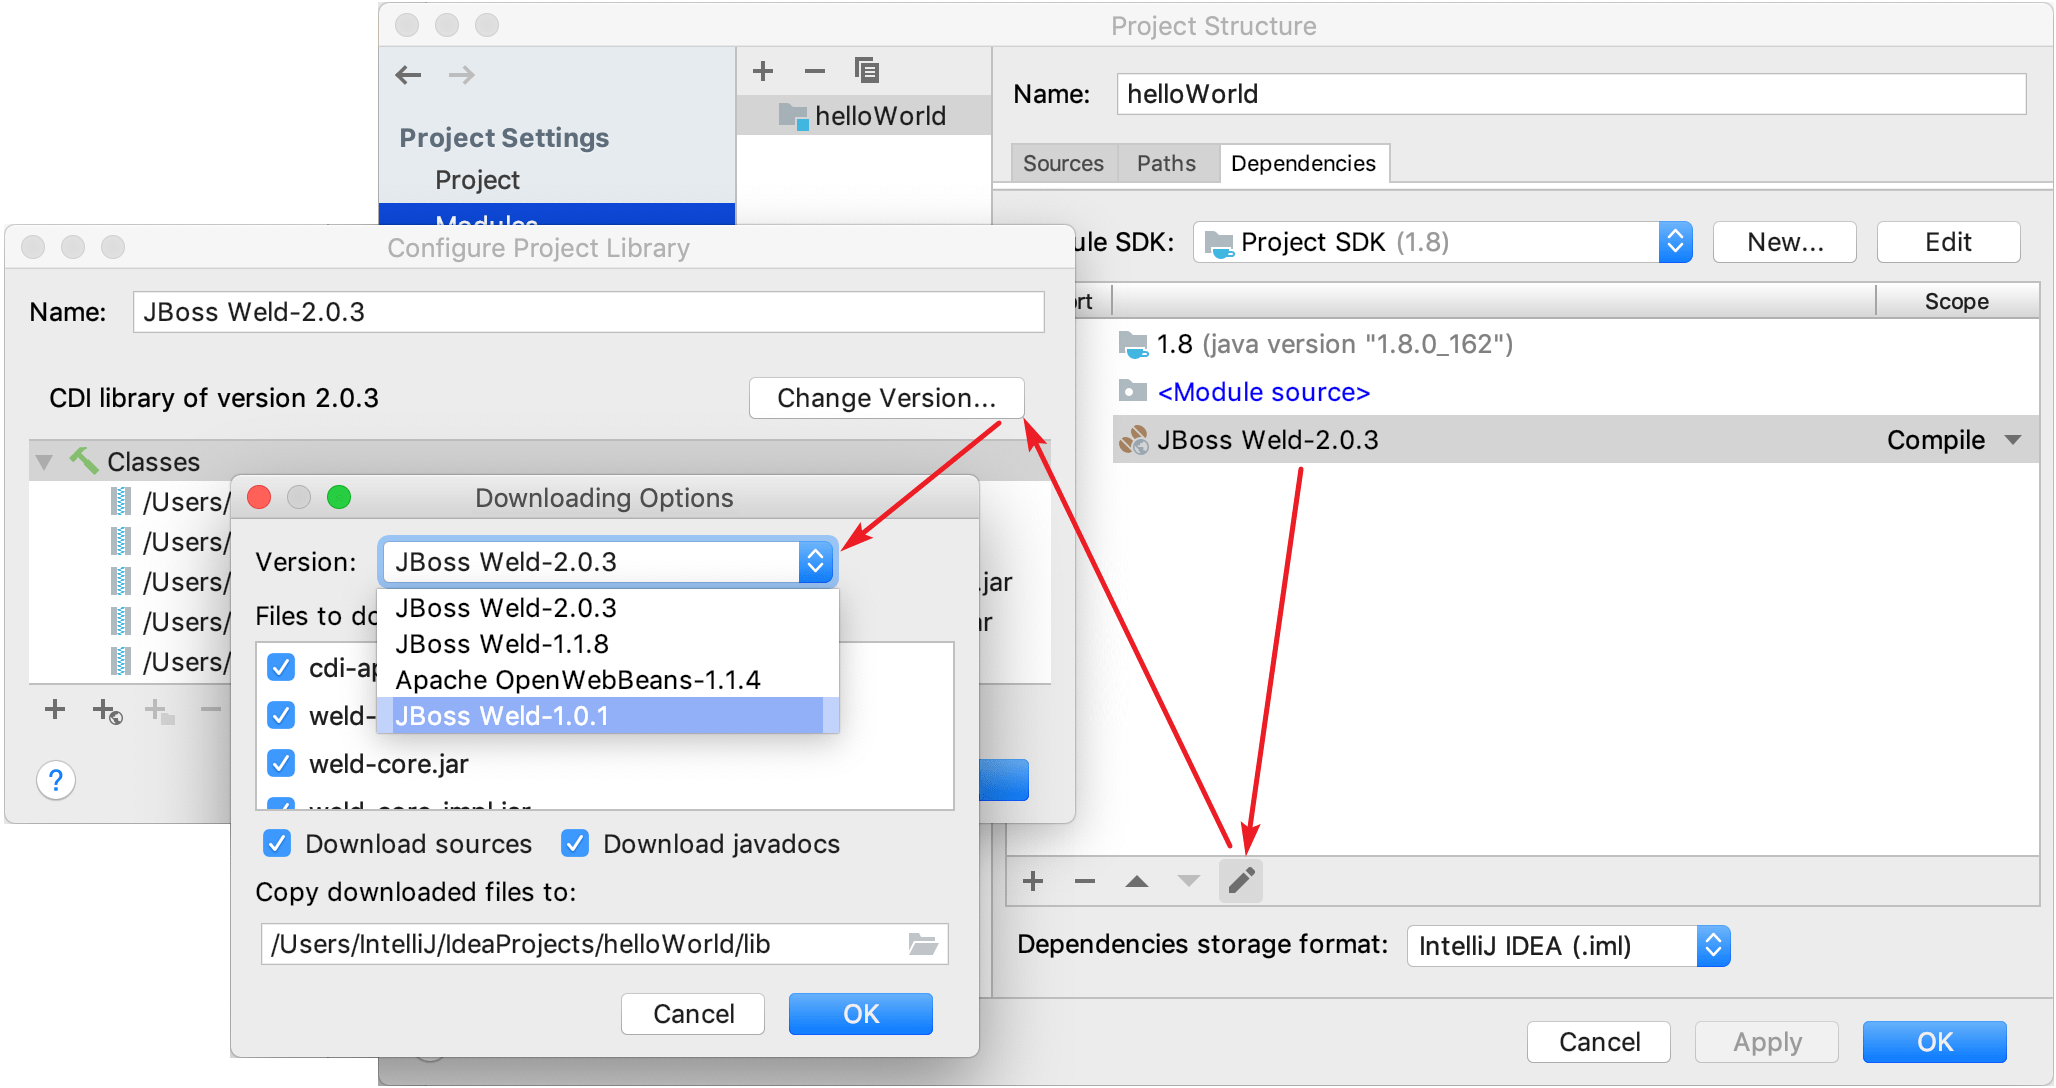Toggle the weld- file checkbox in second row
Screen dimensions: 2056x1088
click(x=281, y=715)
